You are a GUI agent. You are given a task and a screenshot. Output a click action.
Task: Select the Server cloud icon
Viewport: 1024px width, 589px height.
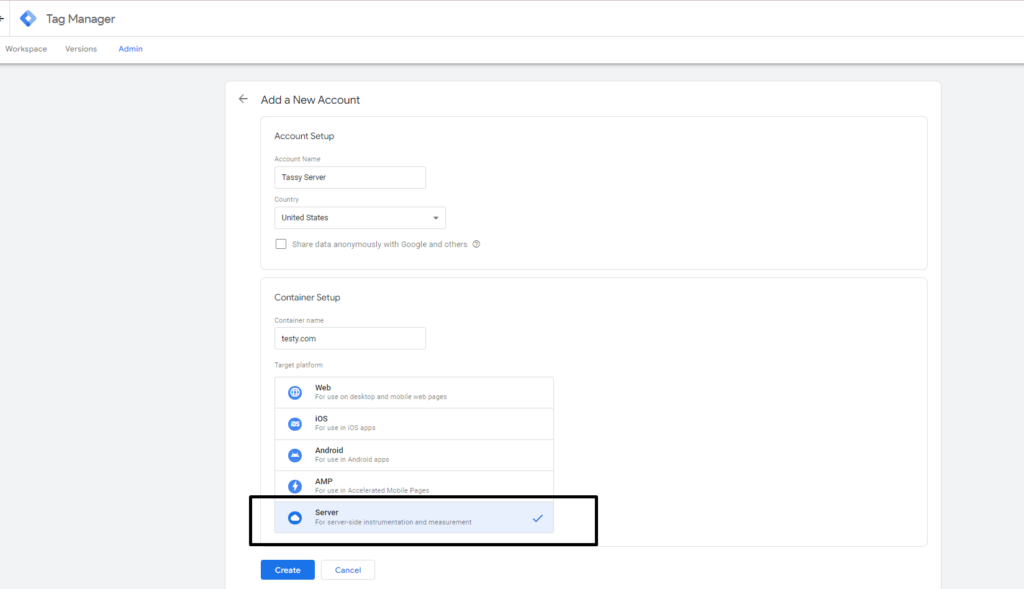[295, 518]
